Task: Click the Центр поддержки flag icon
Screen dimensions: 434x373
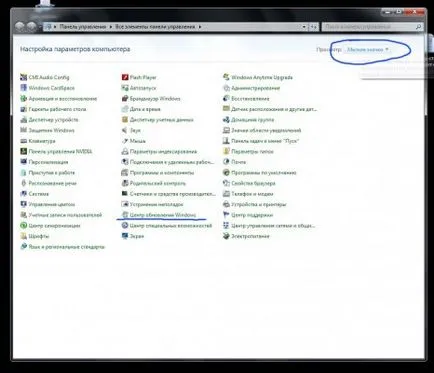Action: [226, 215]
